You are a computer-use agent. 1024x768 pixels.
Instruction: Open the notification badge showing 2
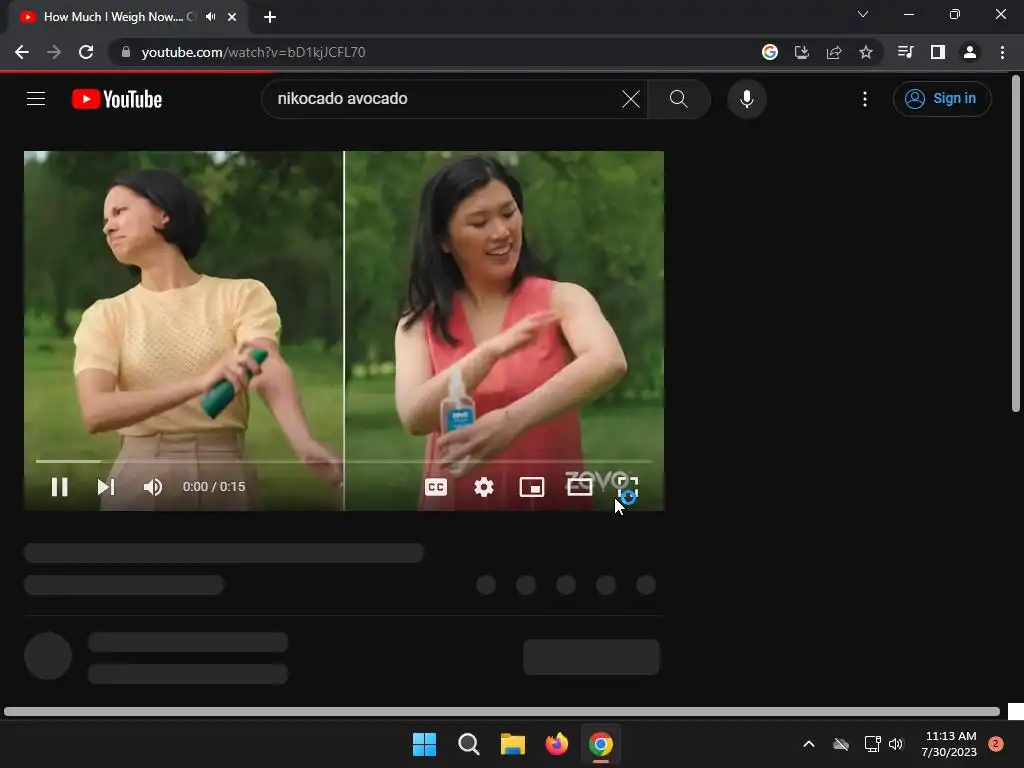[995, 744]
